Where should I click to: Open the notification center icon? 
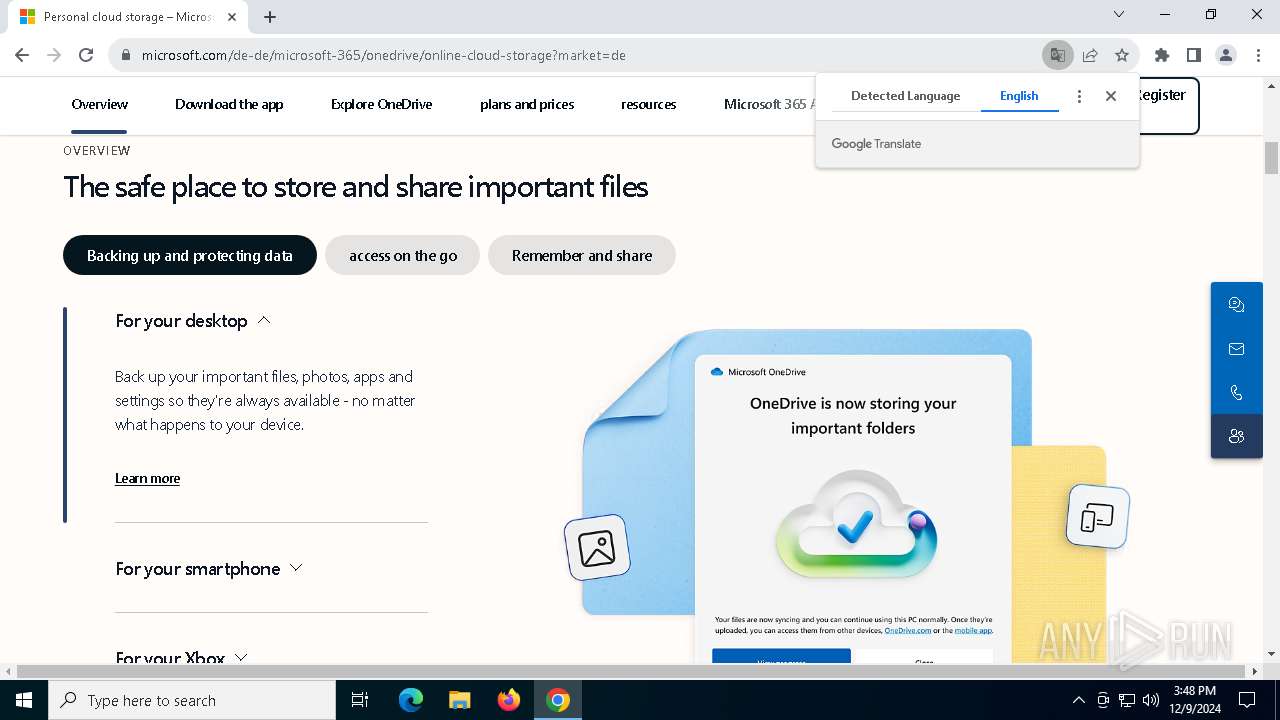[x=1247, y=700]
